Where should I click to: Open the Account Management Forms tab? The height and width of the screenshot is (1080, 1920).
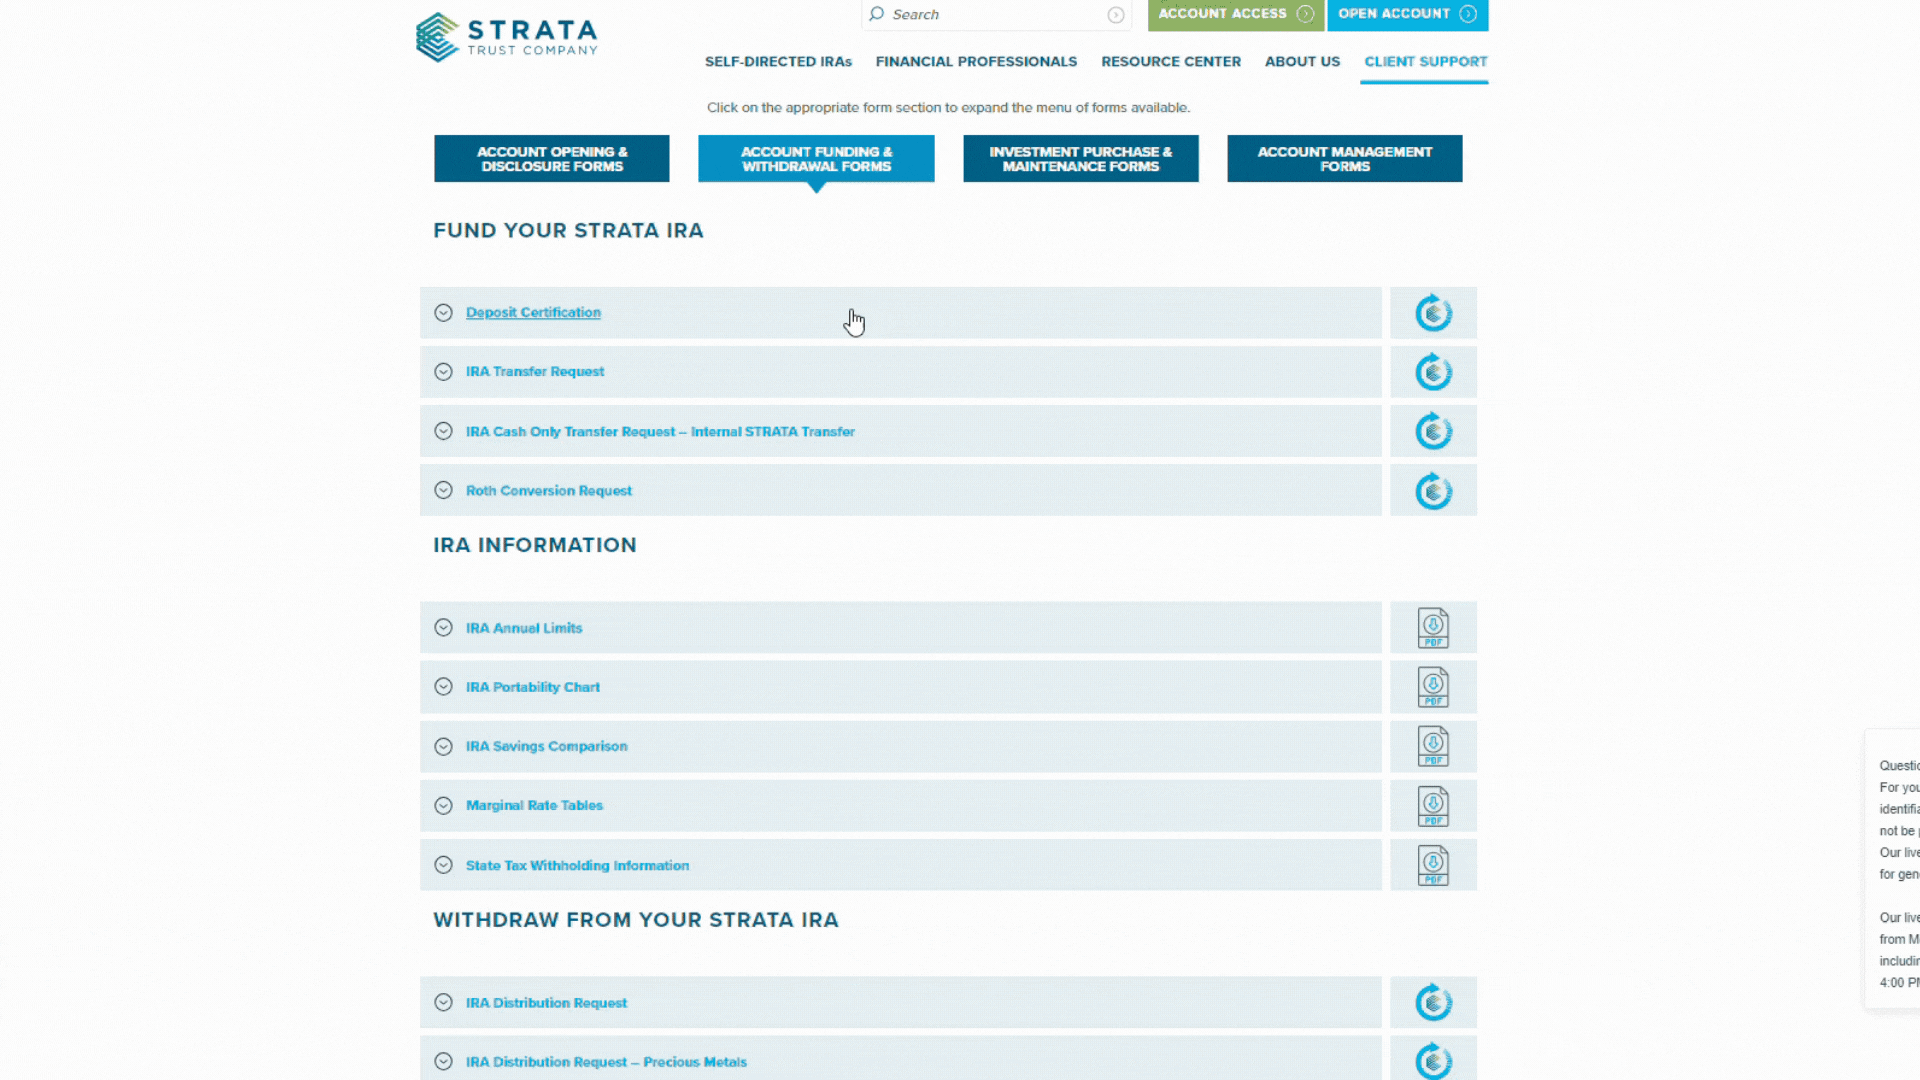click(1344, 159)
